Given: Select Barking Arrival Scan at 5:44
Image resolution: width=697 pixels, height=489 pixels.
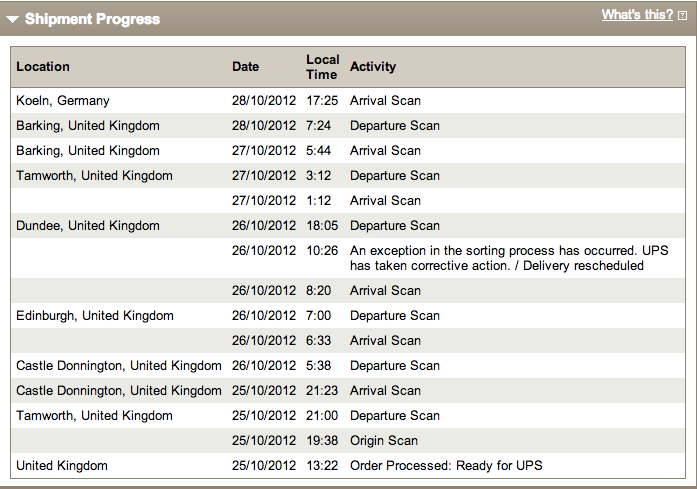Looking at the screenshot, I should pos(348,150).
